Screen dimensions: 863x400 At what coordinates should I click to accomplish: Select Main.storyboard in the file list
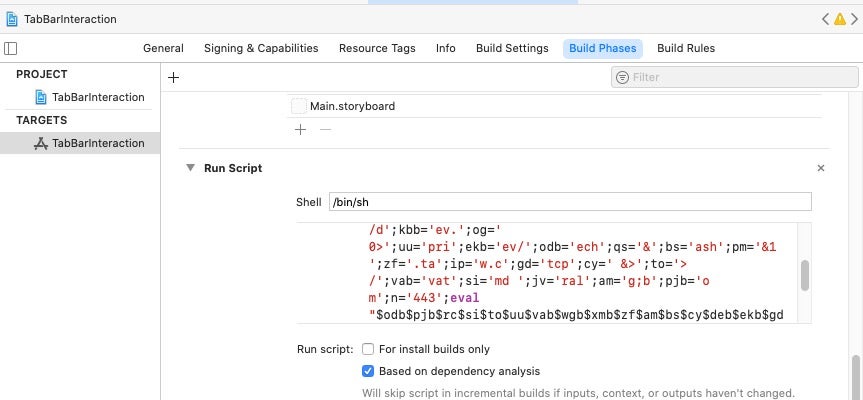tap(352, 106)
